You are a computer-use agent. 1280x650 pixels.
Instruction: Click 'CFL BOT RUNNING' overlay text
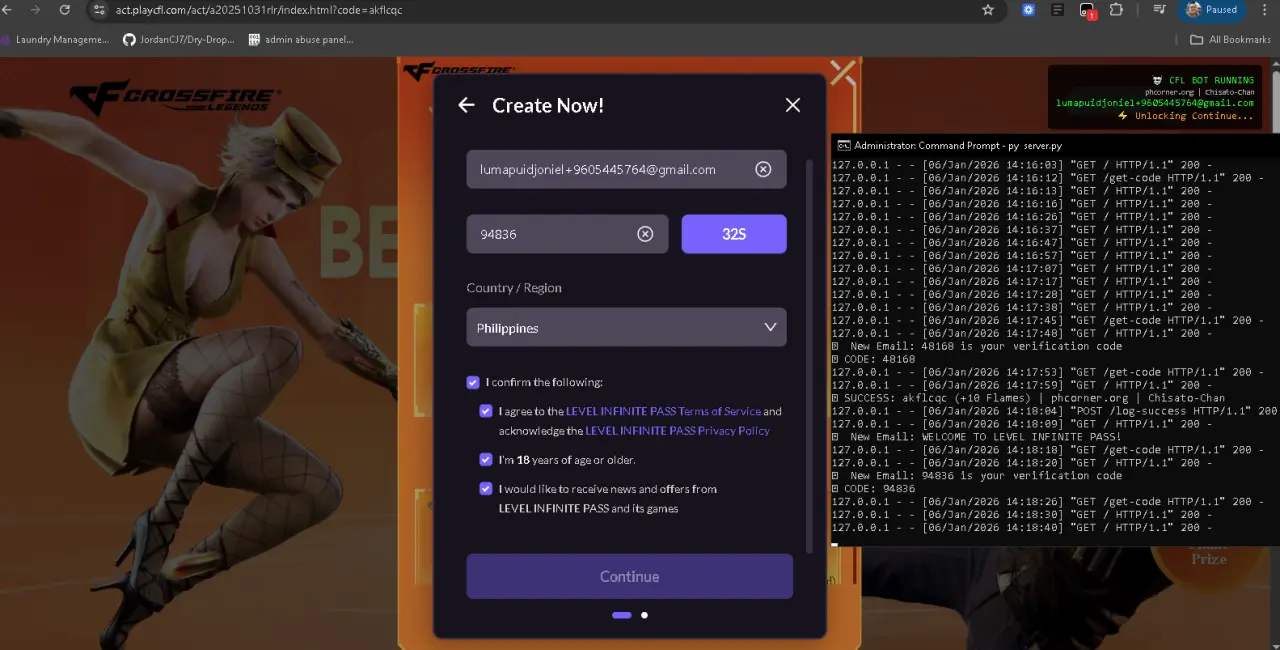point(1211,80)
